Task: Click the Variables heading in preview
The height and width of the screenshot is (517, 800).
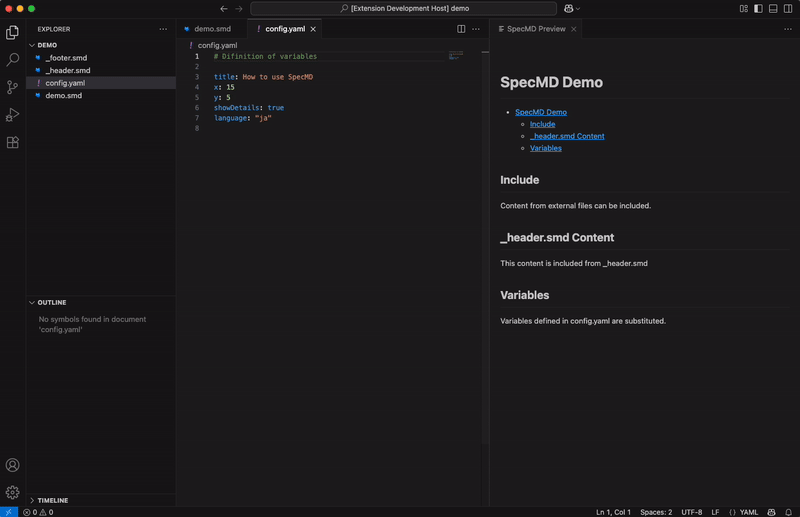Action: 524,295
